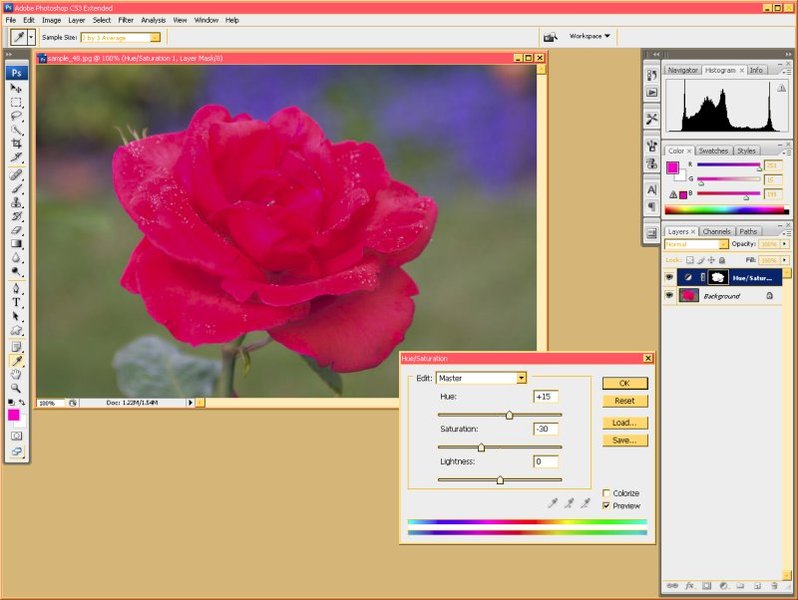
Task: Hide the Background layer eye
Action: pos(669,295)
